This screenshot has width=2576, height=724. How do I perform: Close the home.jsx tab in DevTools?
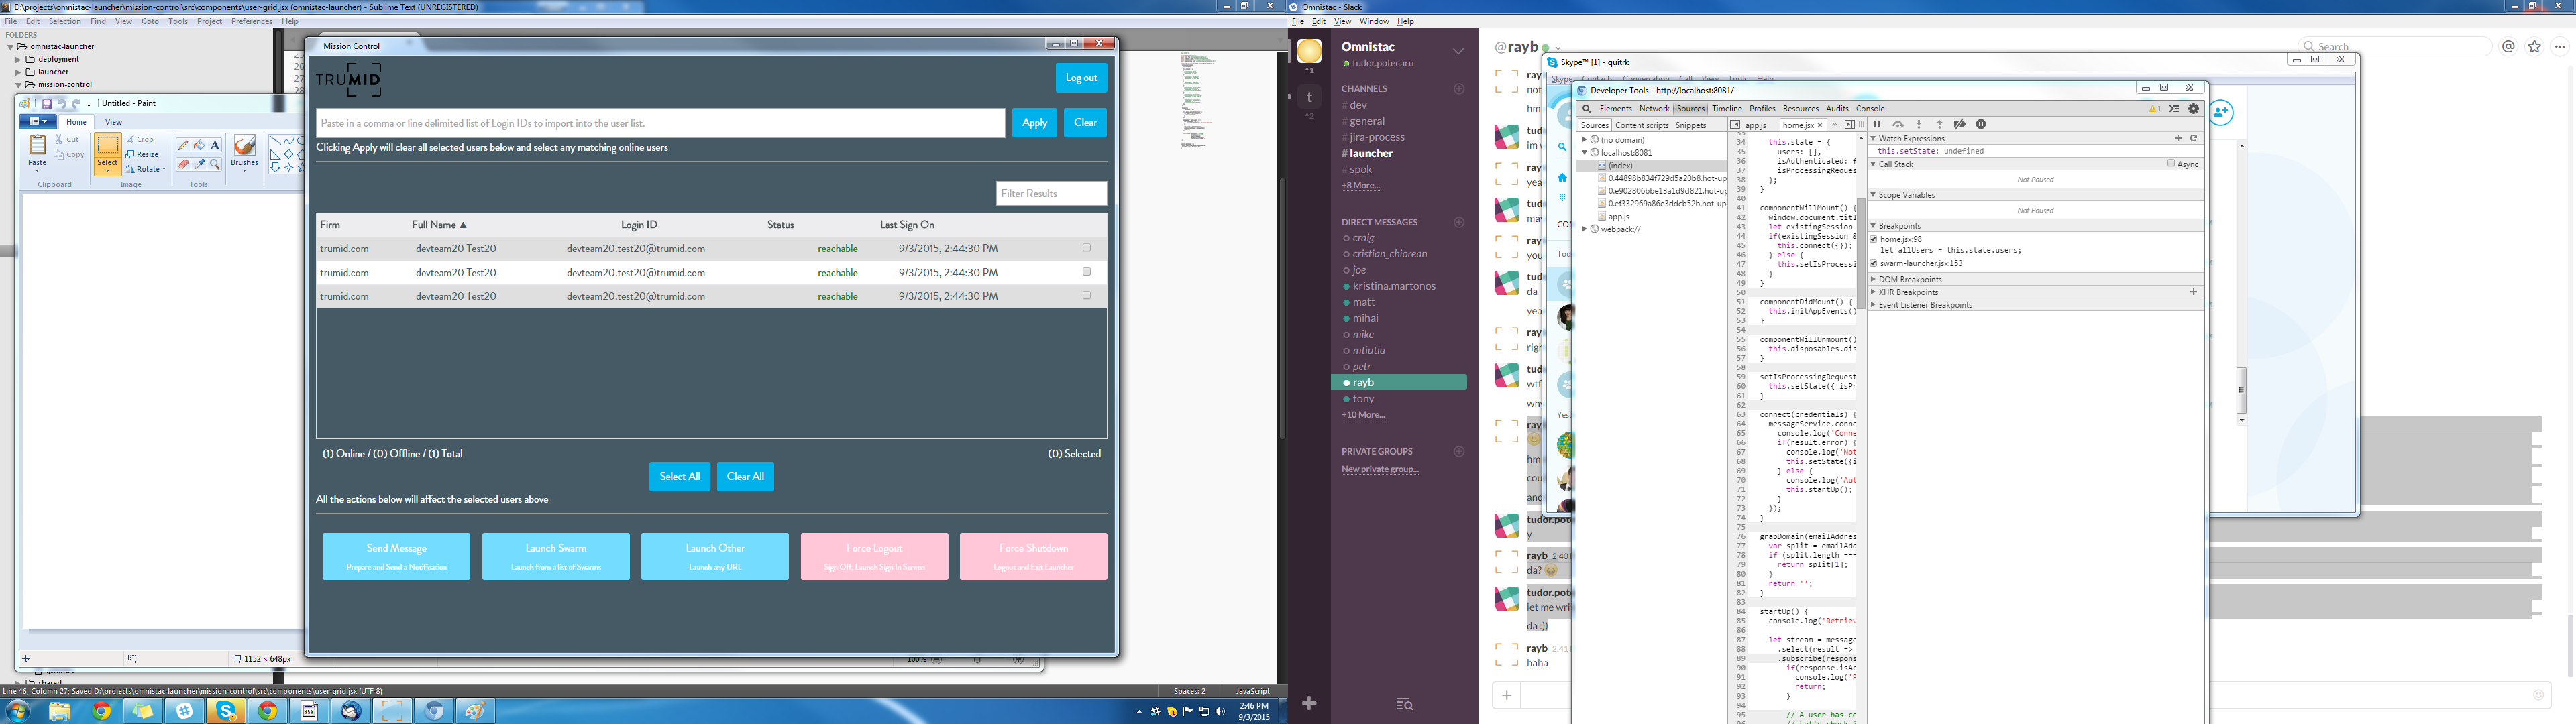pos(1820,125)
